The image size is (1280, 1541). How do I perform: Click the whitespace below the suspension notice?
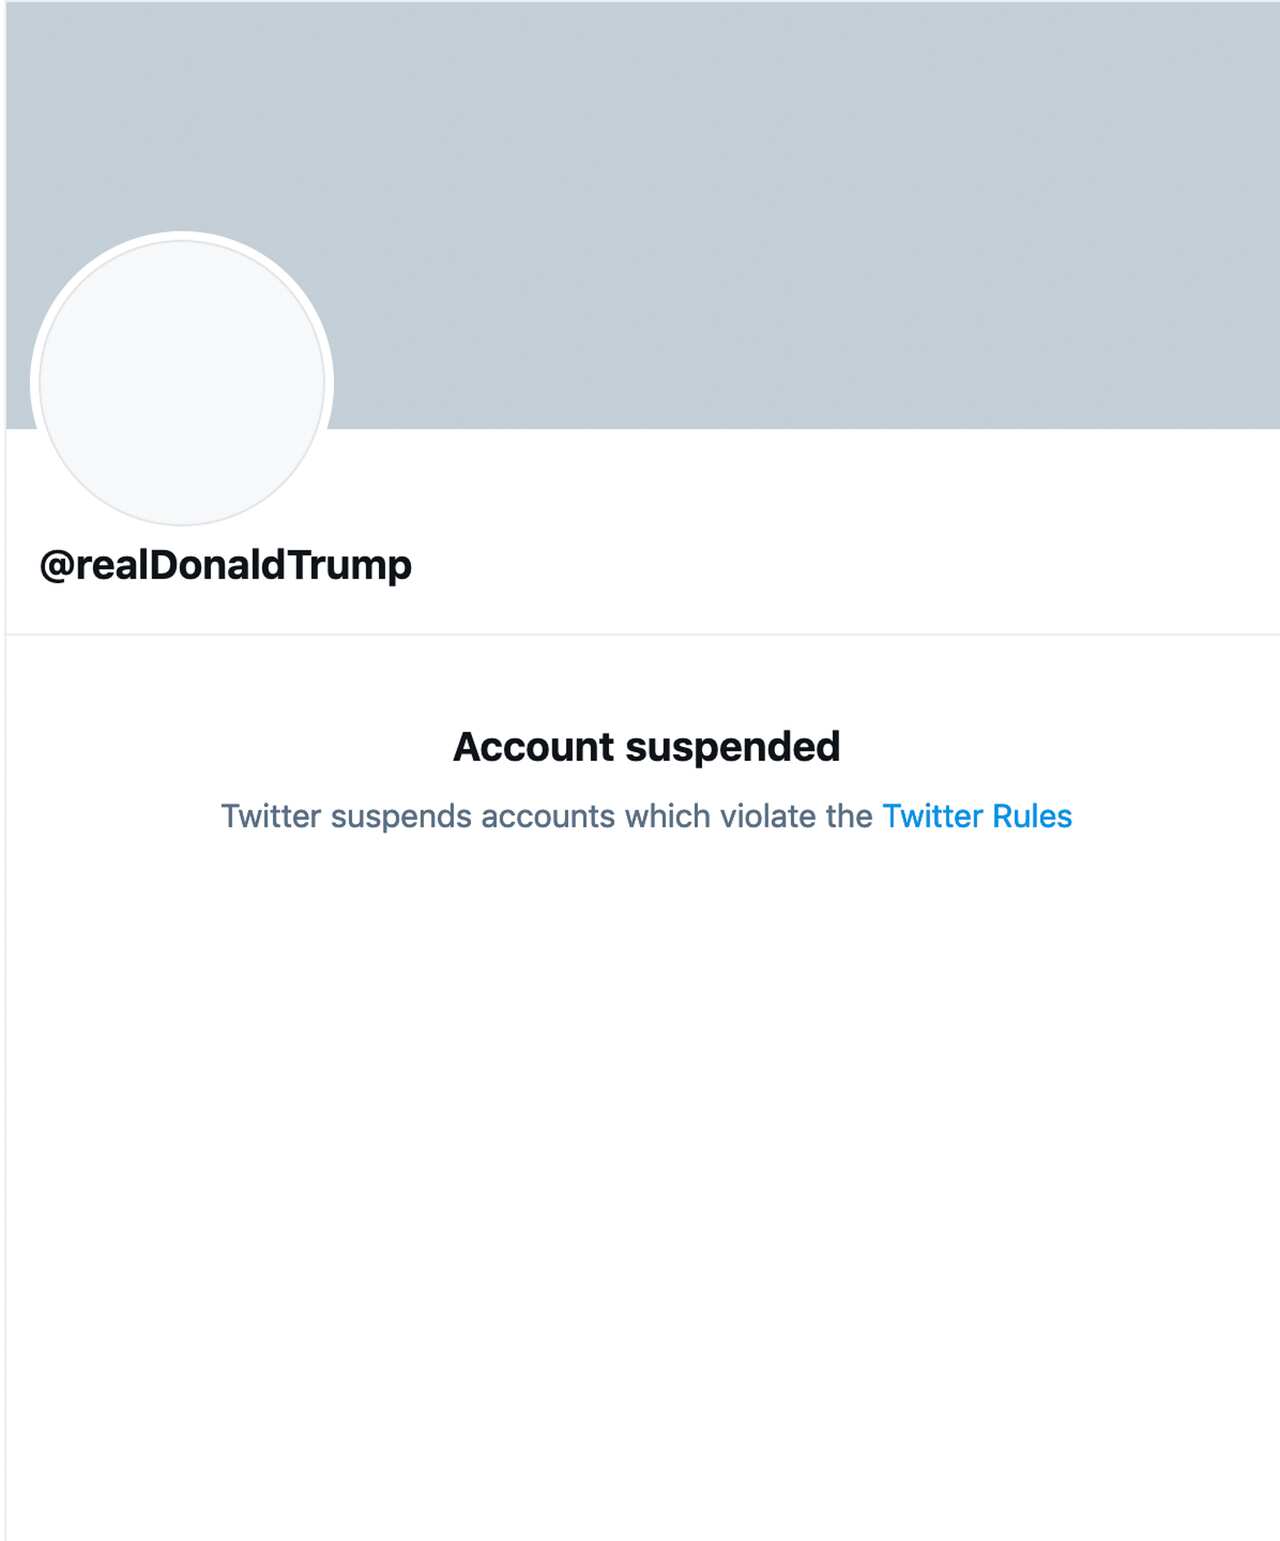tap(640, 1100)
